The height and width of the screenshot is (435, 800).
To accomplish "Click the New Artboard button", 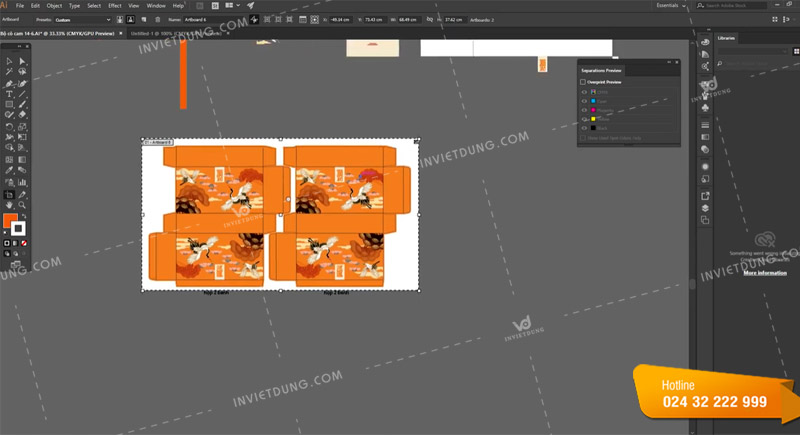I will 144,20.
